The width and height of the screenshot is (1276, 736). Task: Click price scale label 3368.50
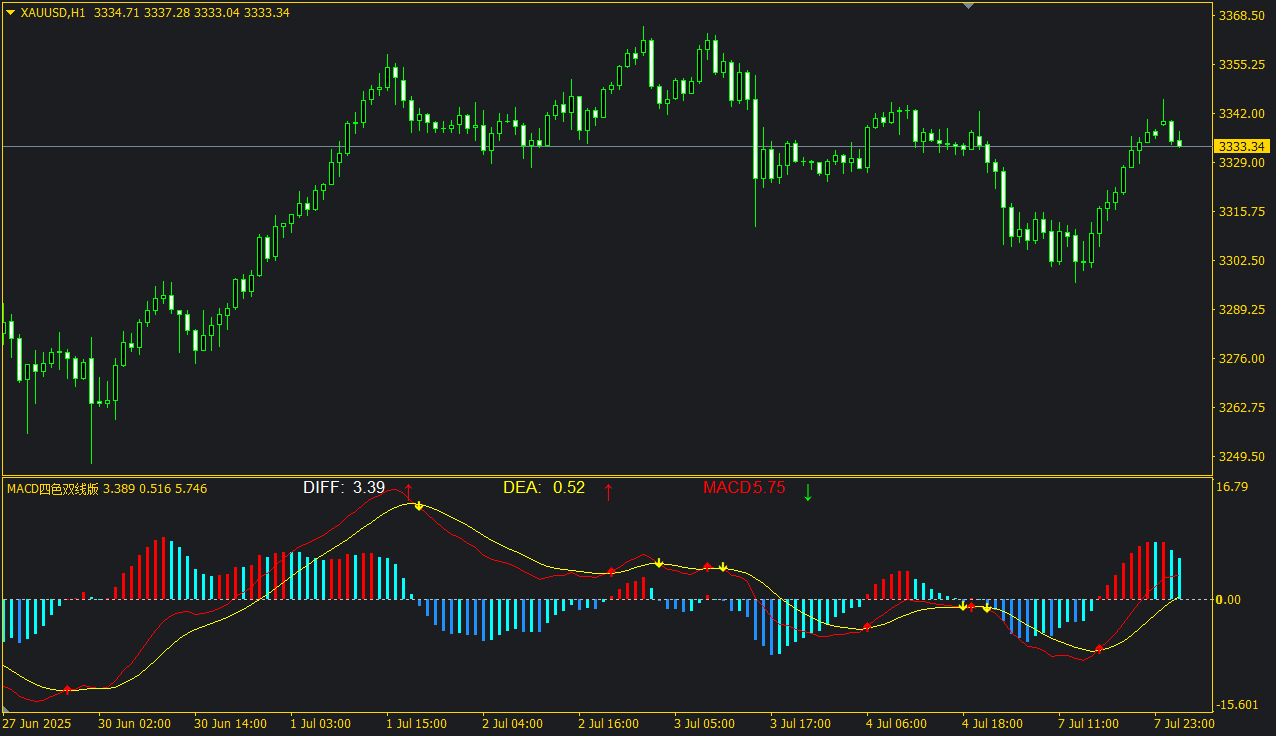(1241, 16)
